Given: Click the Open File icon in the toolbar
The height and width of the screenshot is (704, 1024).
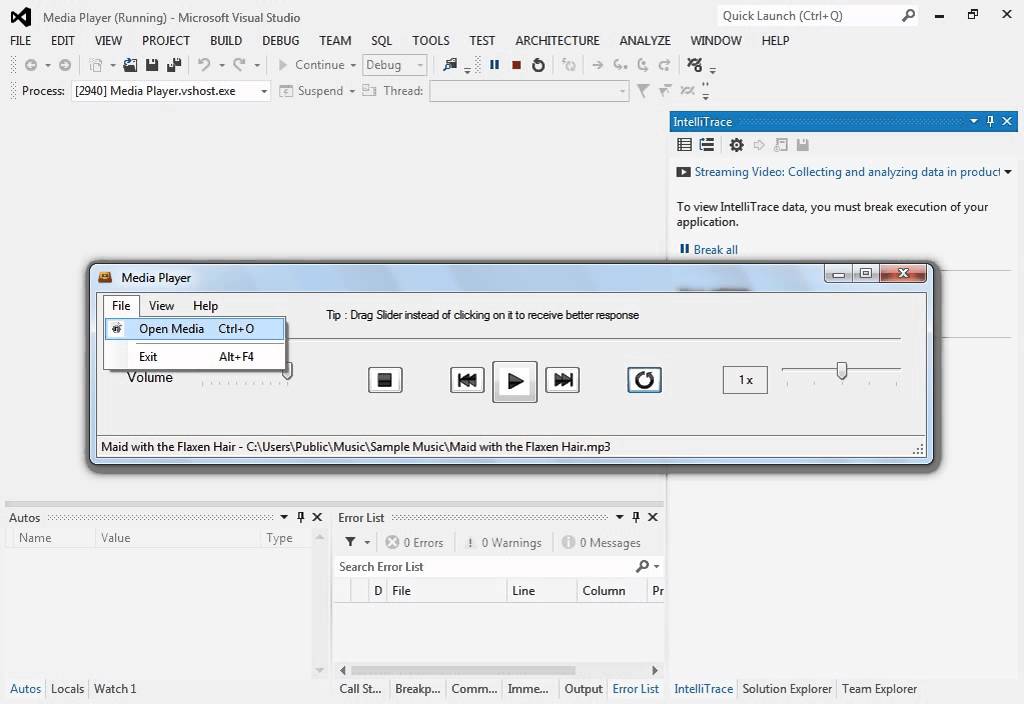Looking at the screenshot, I should 130,65.
